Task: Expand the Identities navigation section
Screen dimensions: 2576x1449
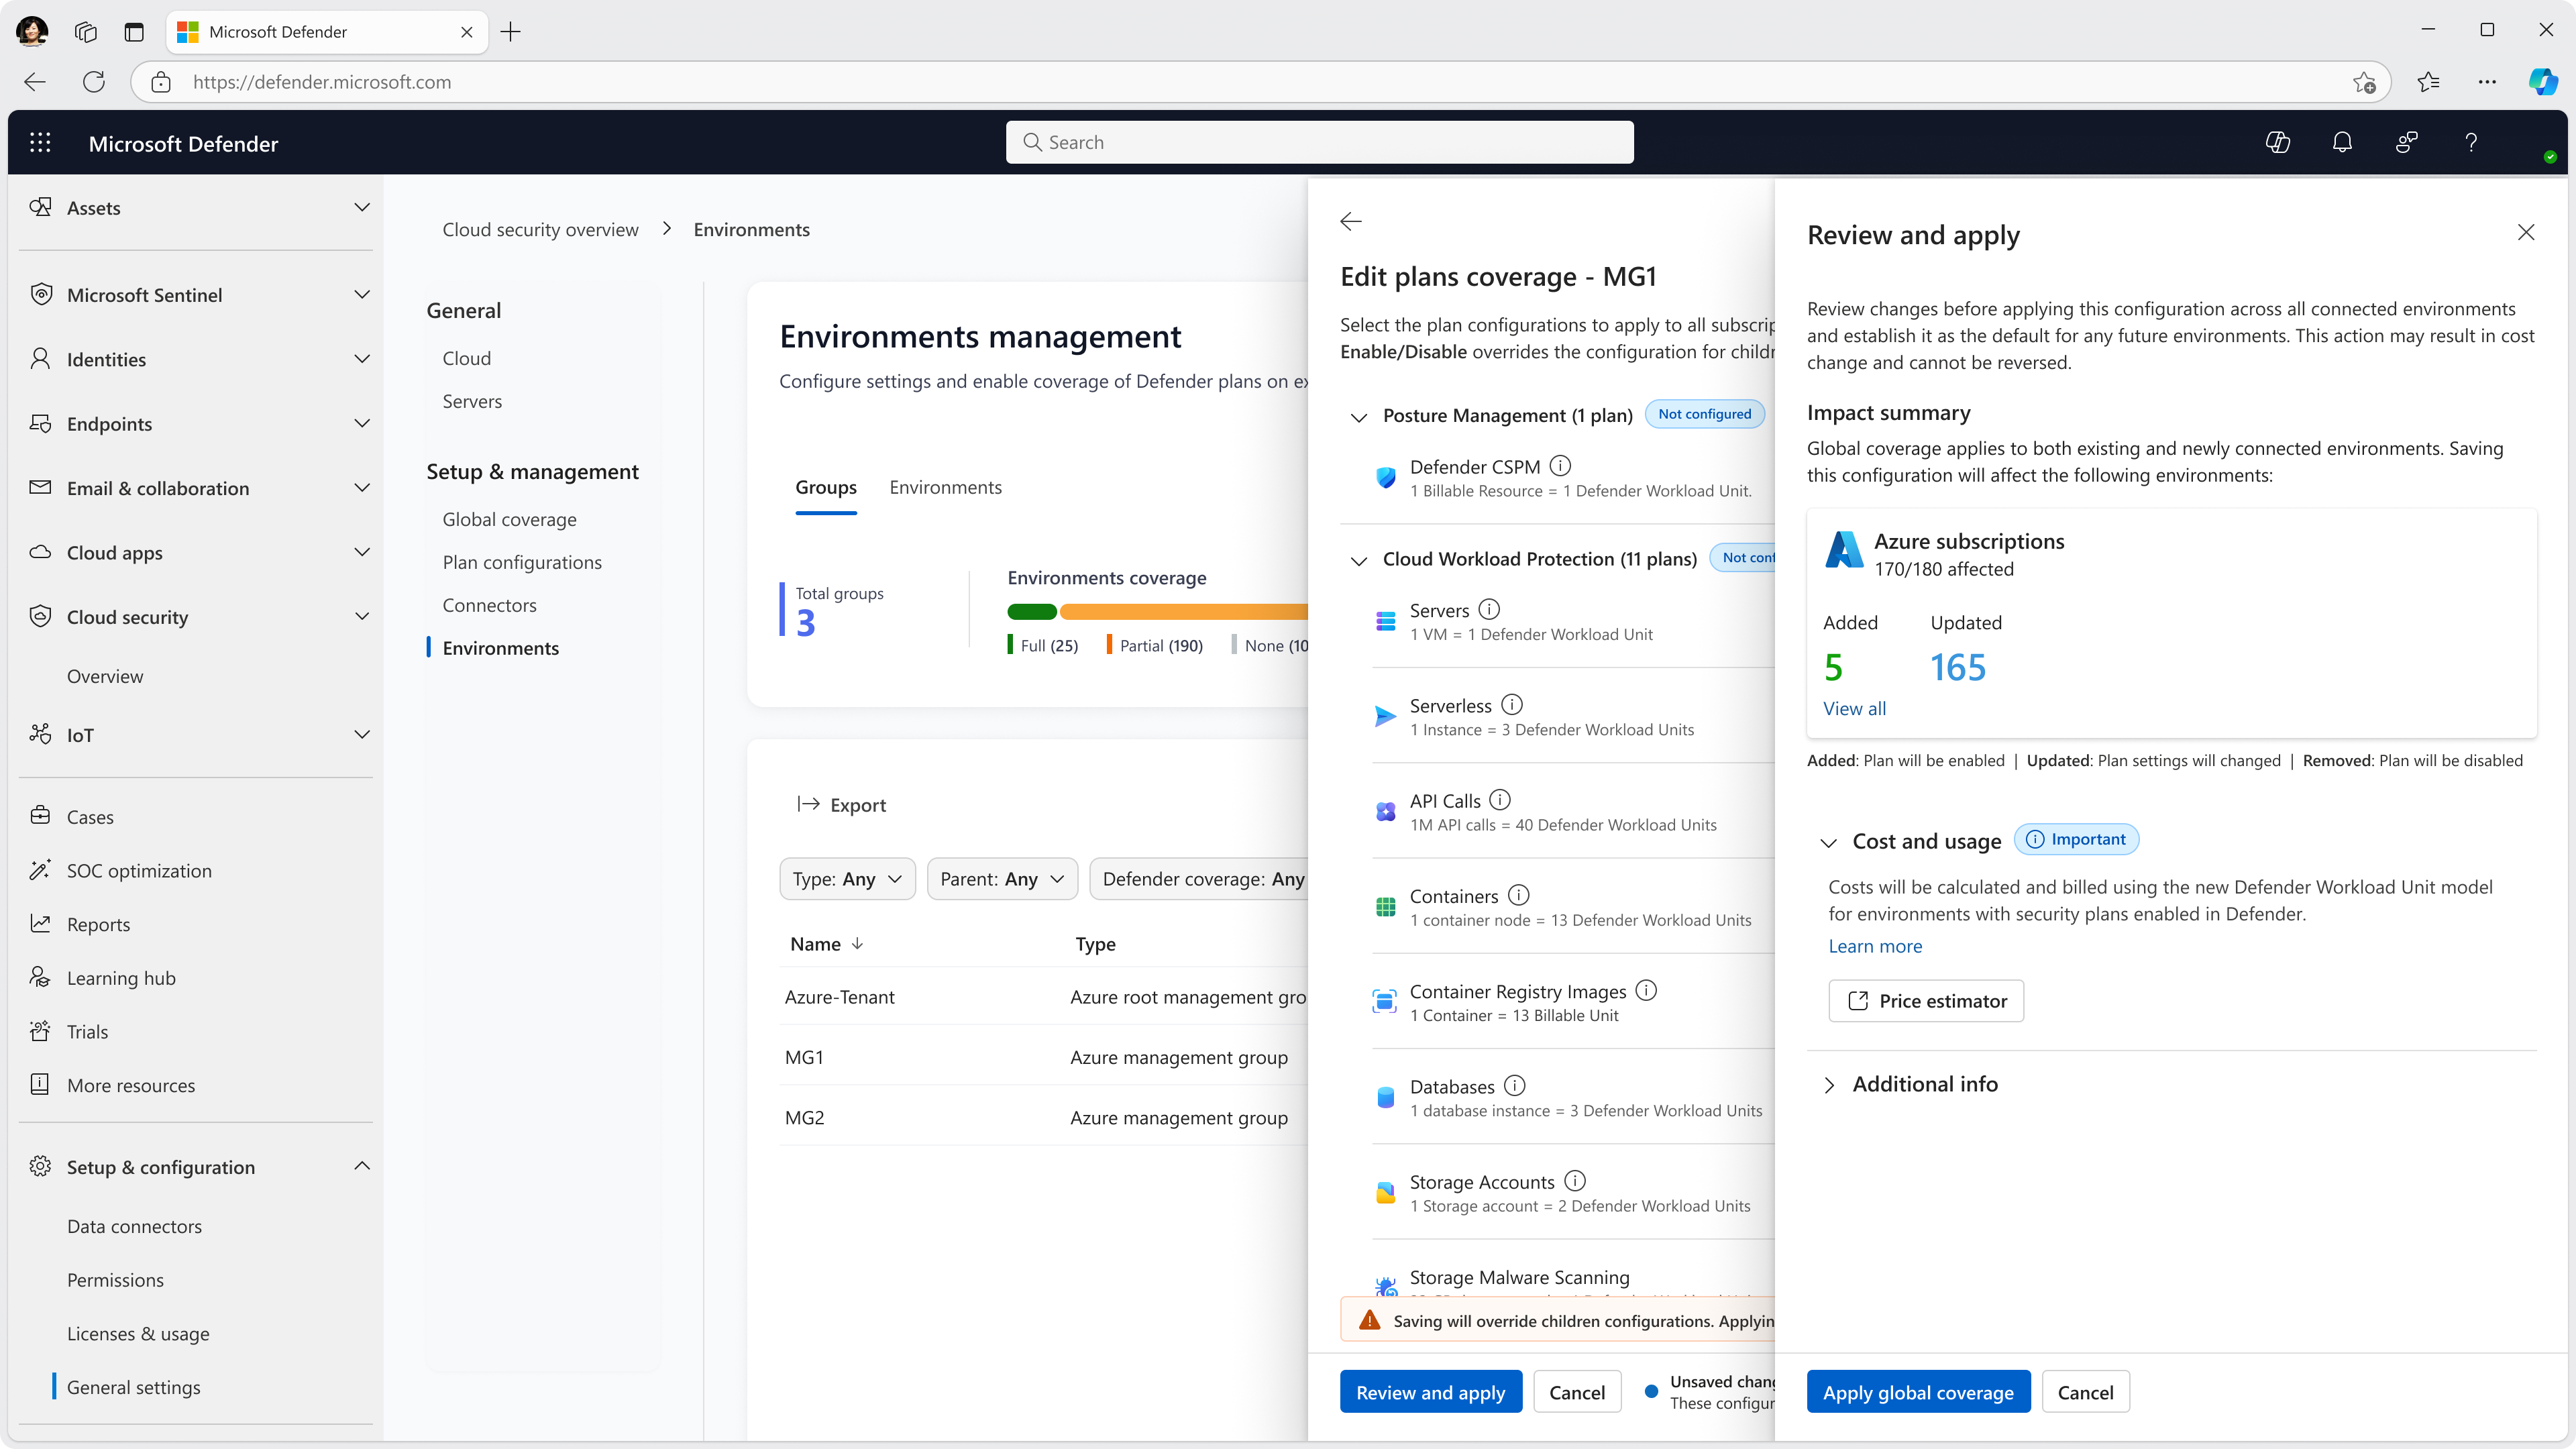Action: click(362, 359)
